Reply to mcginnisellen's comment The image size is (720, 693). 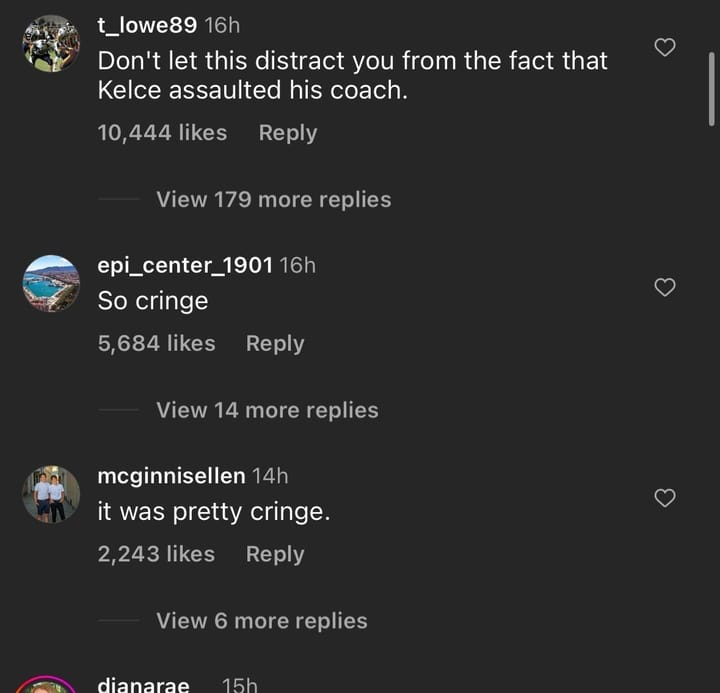click(x=274, y=554)
